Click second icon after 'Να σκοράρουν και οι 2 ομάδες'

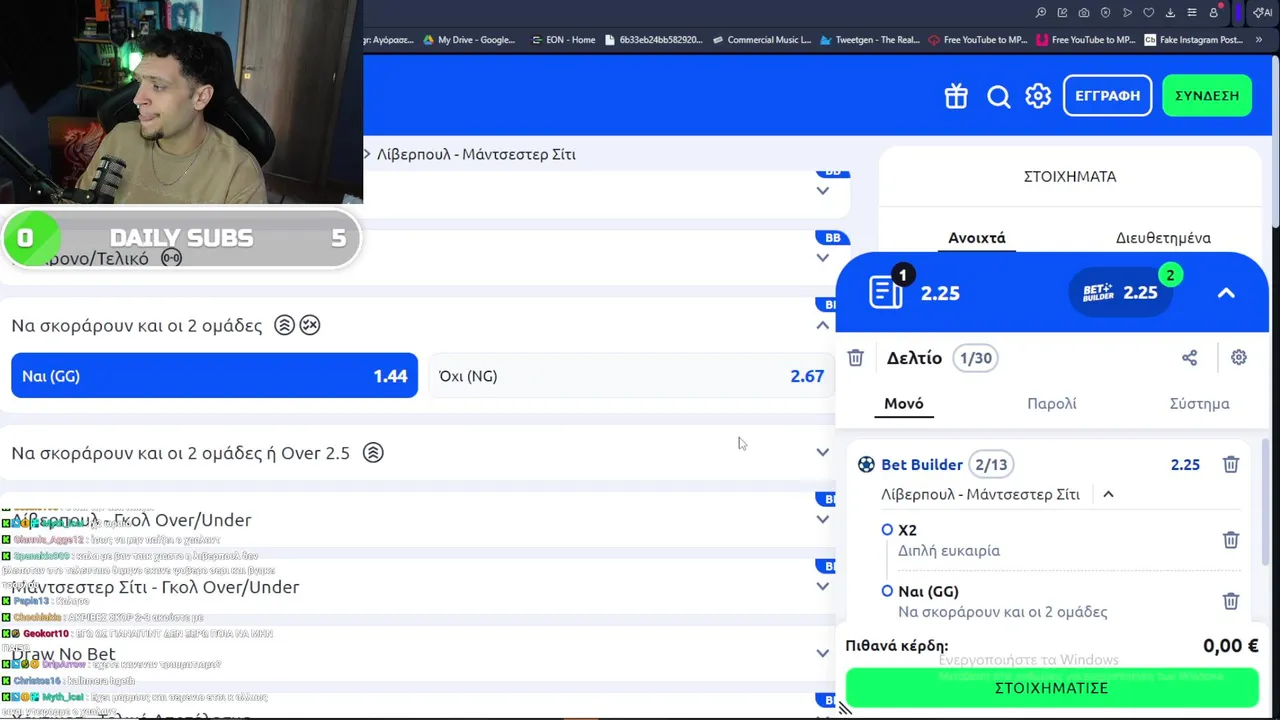pos(310,325)
